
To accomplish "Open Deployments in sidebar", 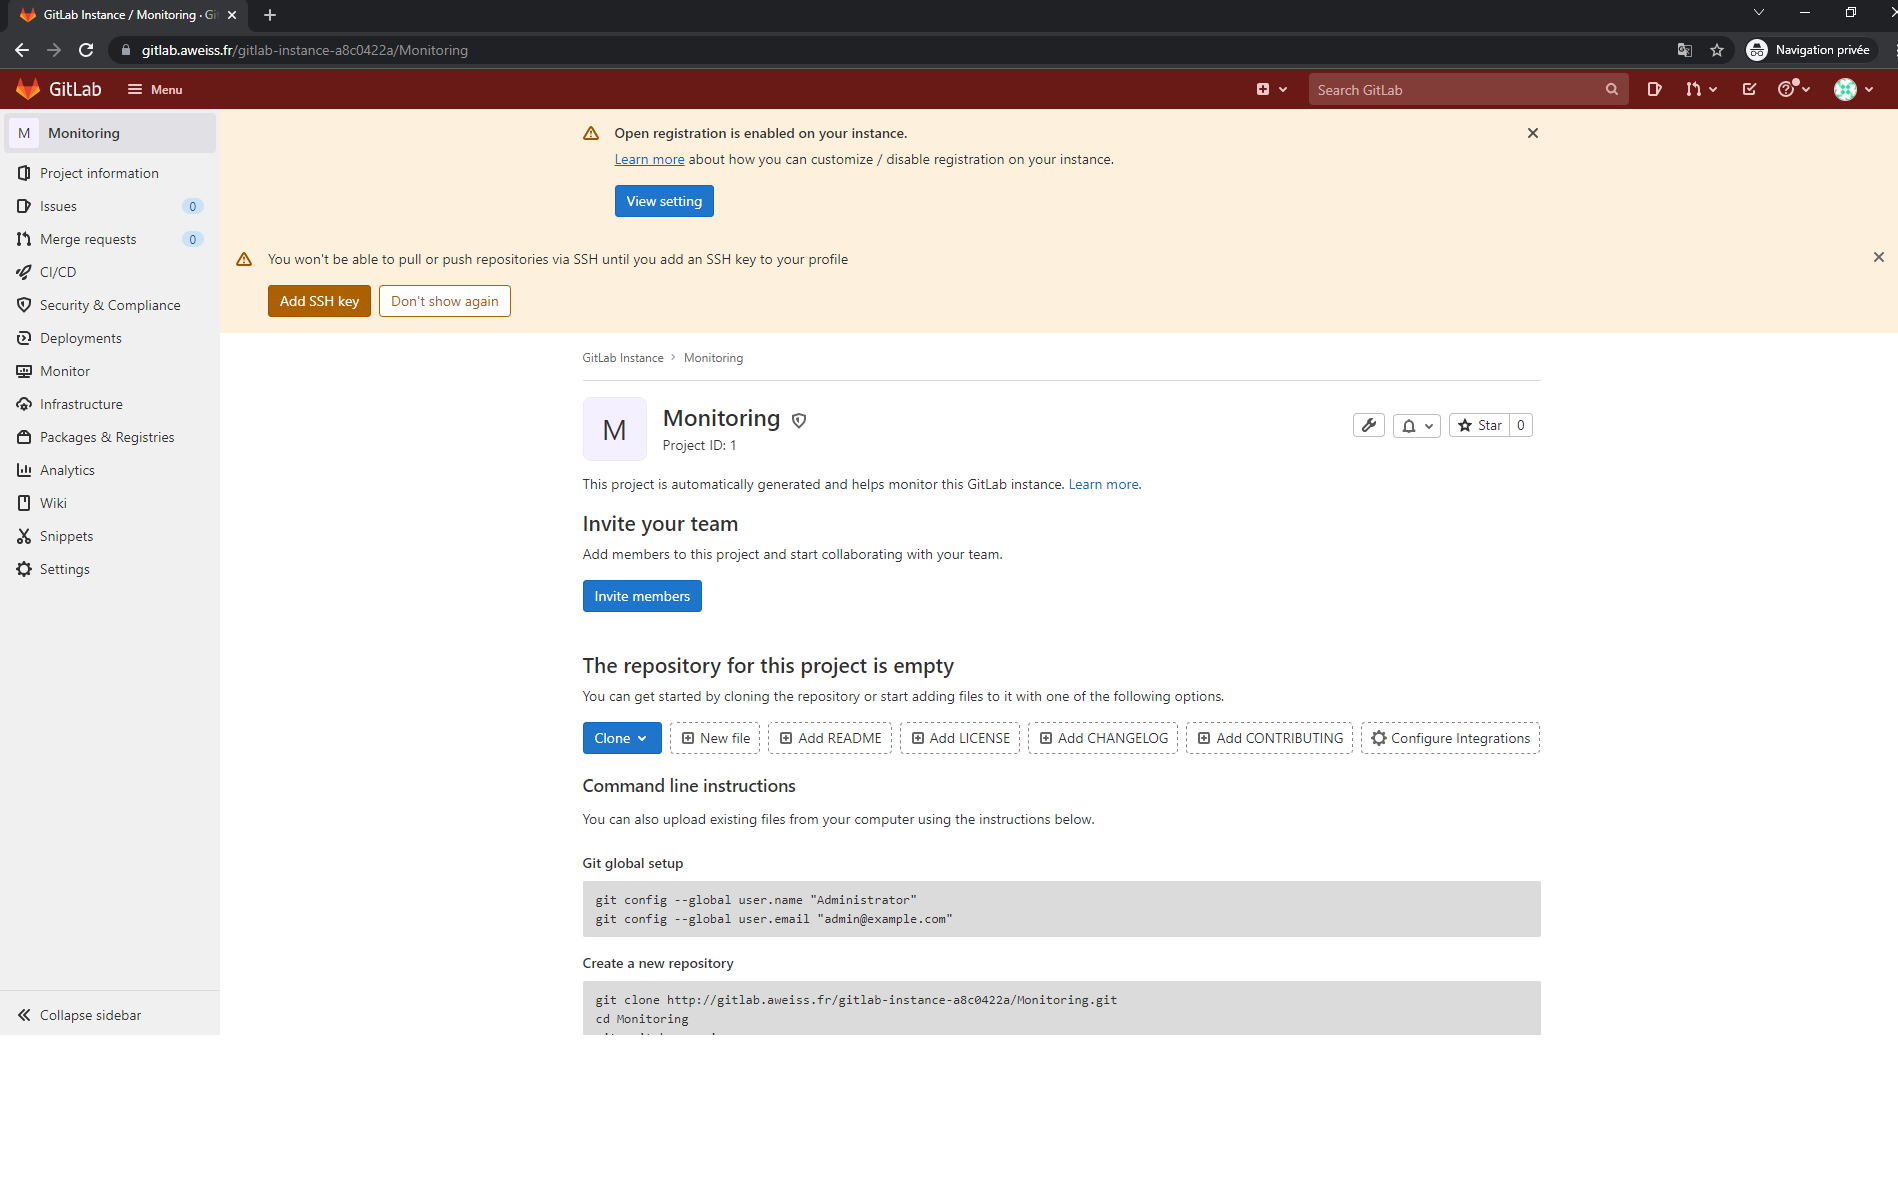I will 110,338.
